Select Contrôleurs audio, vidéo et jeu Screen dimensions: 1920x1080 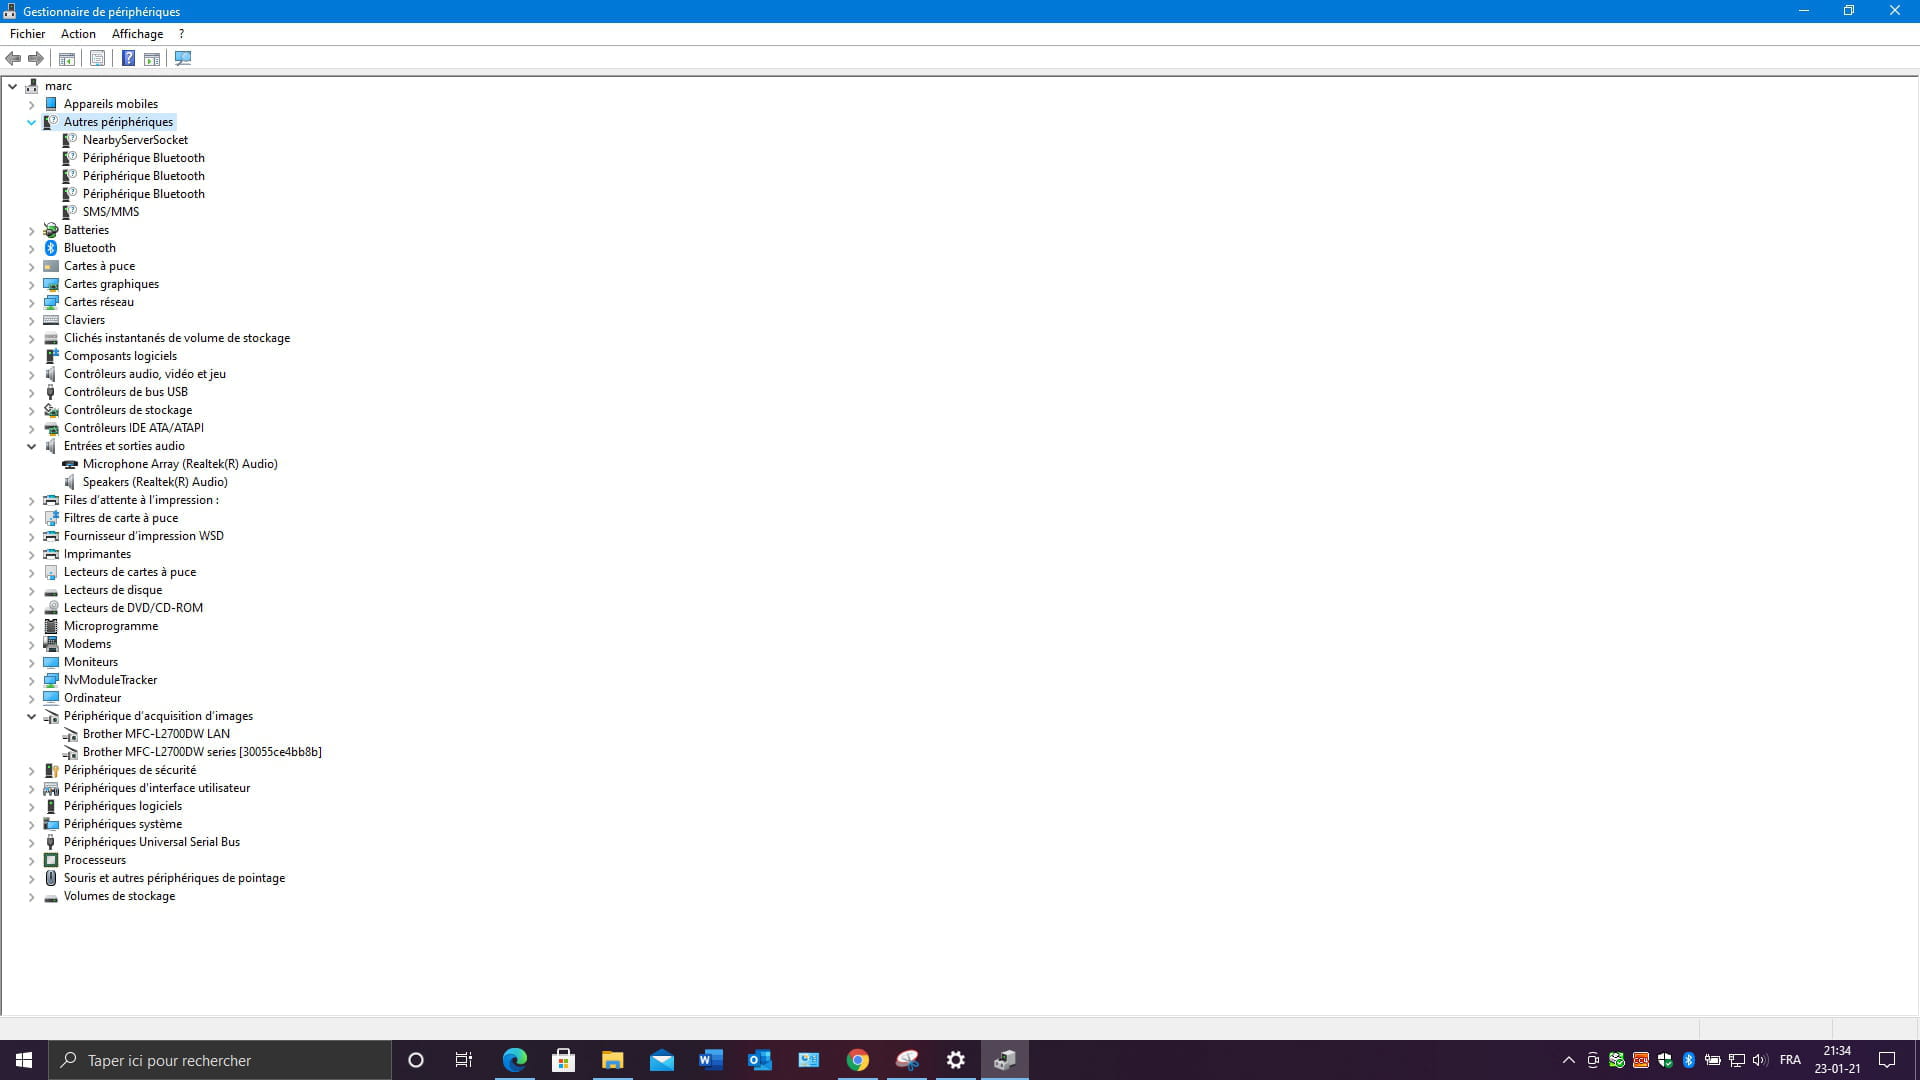[x=145, y=374]
